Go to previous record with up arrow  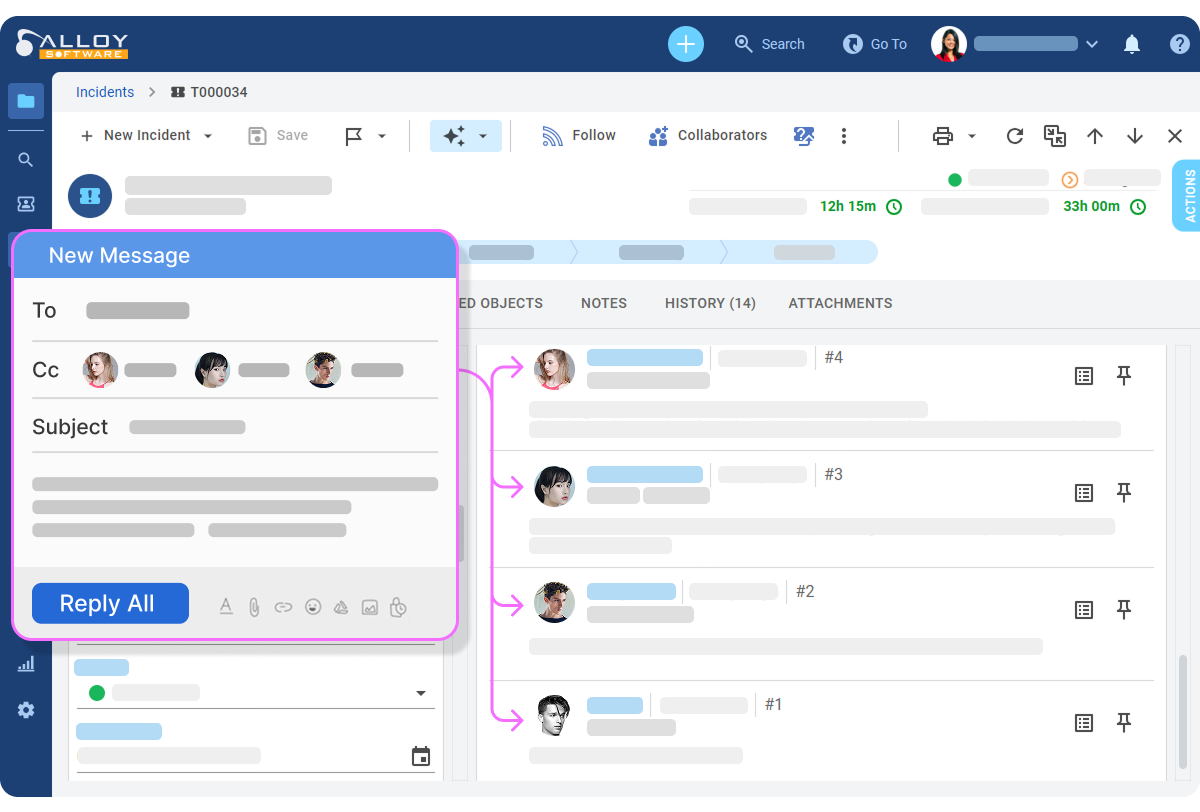[1095, 136]
